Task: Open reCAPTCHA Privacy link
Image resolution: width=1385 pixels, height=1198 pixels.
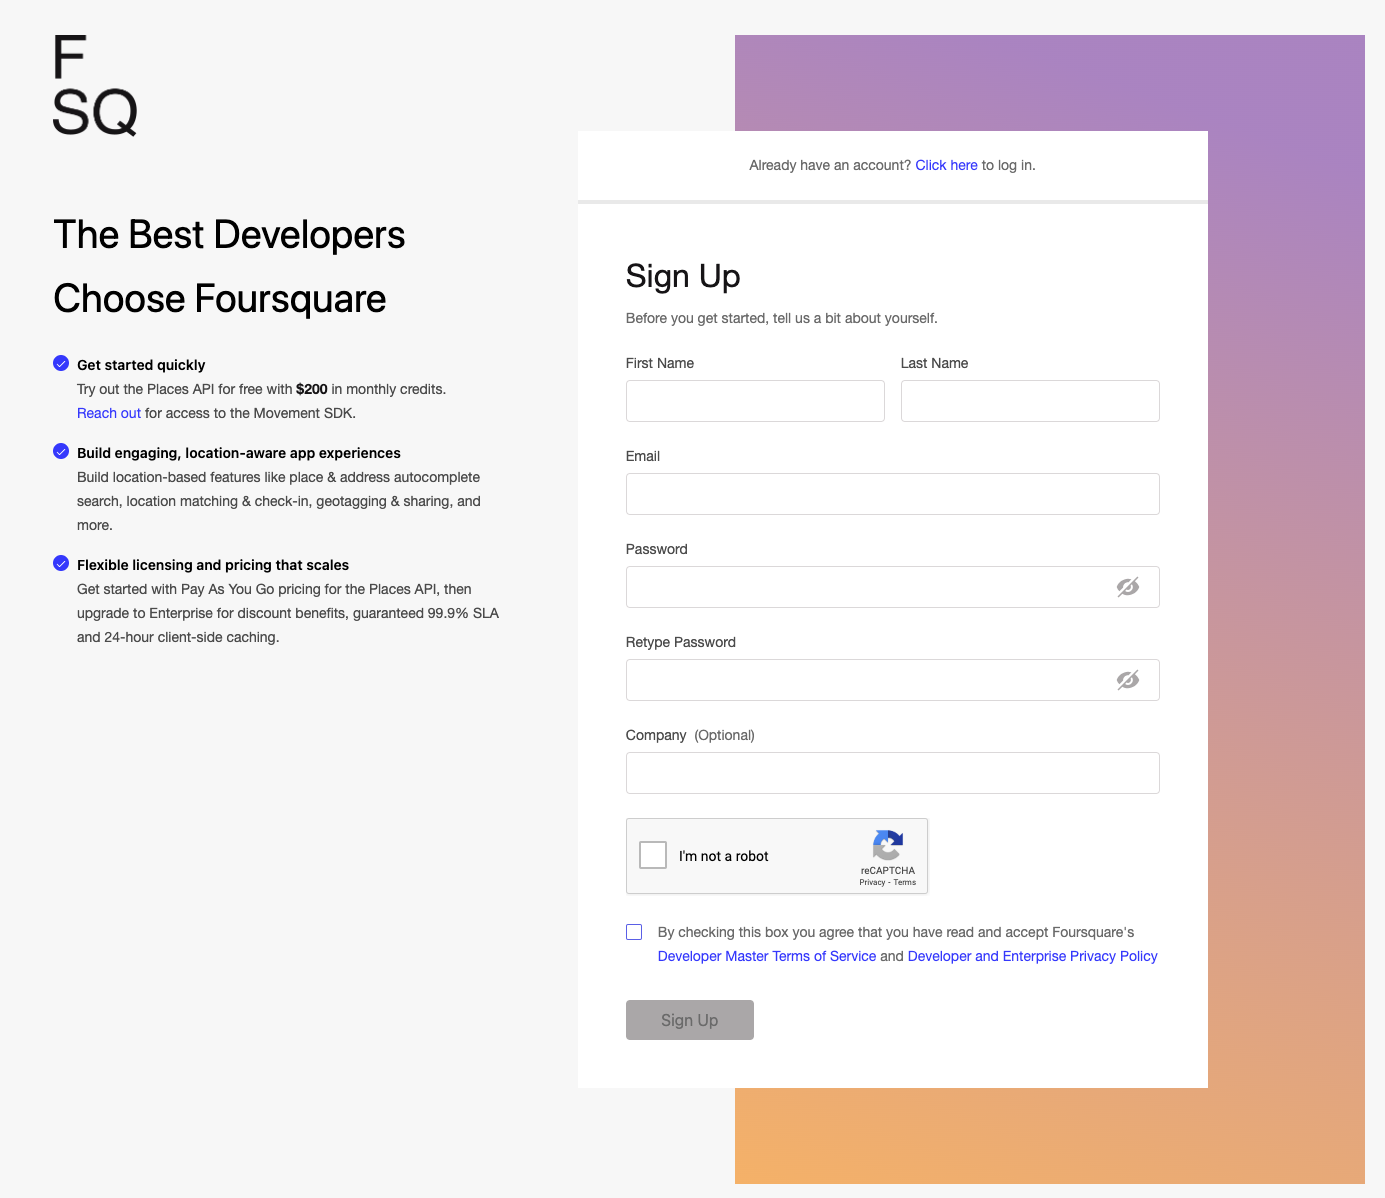Action: point(872,882)
